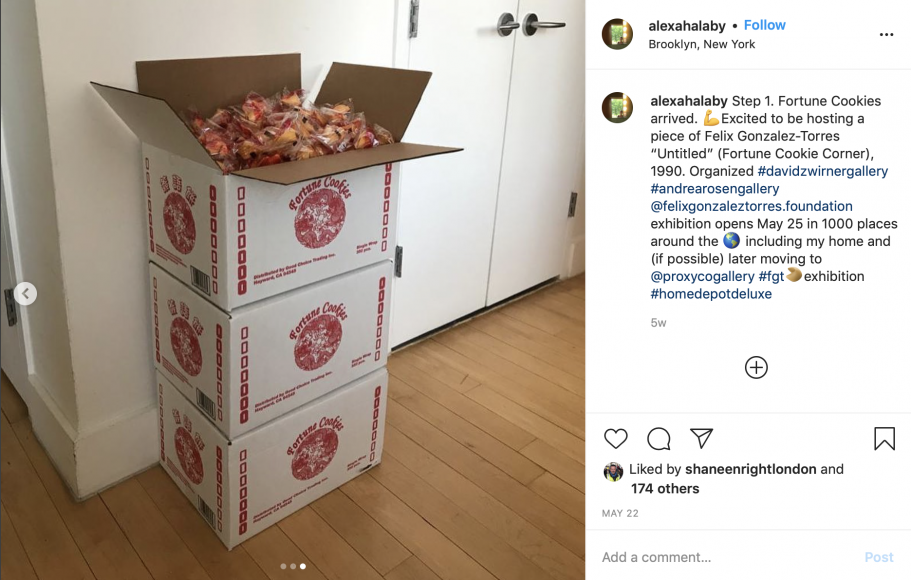Open comments via speech bubble icon
911x580 pixels.
coord(659,439)
